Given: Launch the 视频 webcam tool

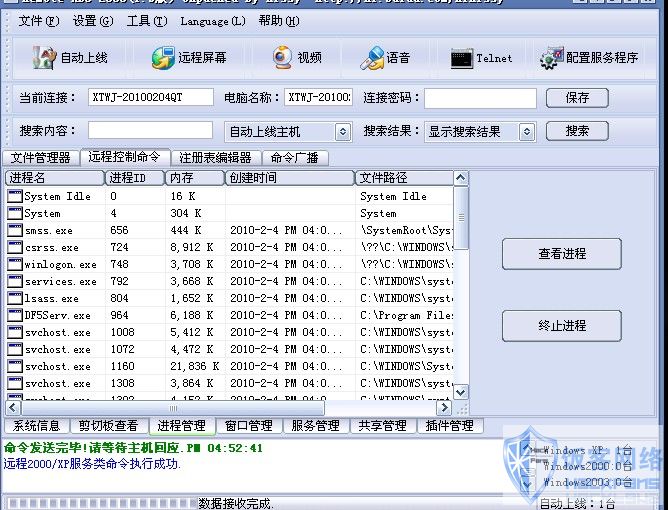Looking at the screenshot, I should (x=283, y=58).
